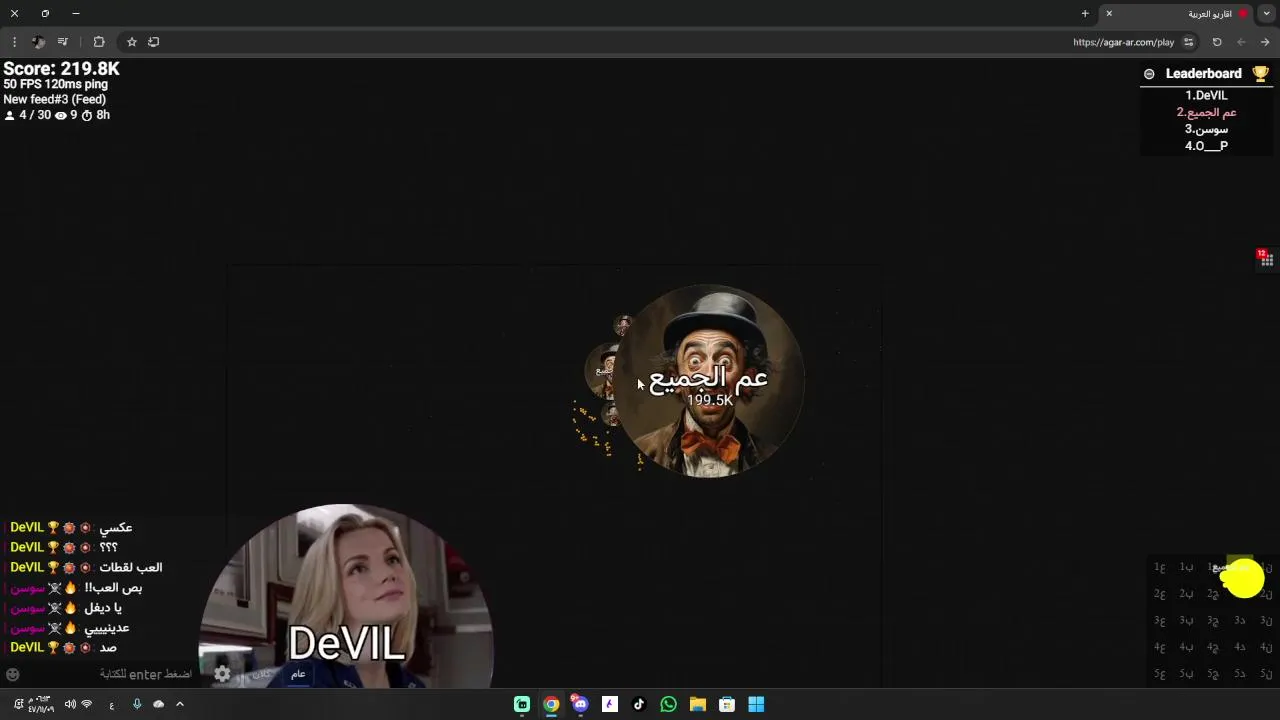This screenshot has height=720, width=1280.
Task: Open Discord from taskbar
Action: 580,704
